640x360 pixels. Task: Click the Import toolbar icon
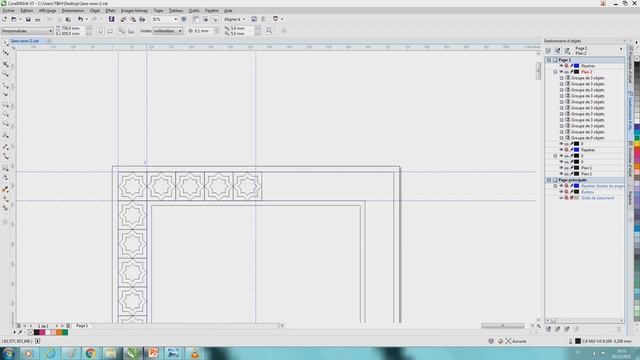[x=123, y=19]
